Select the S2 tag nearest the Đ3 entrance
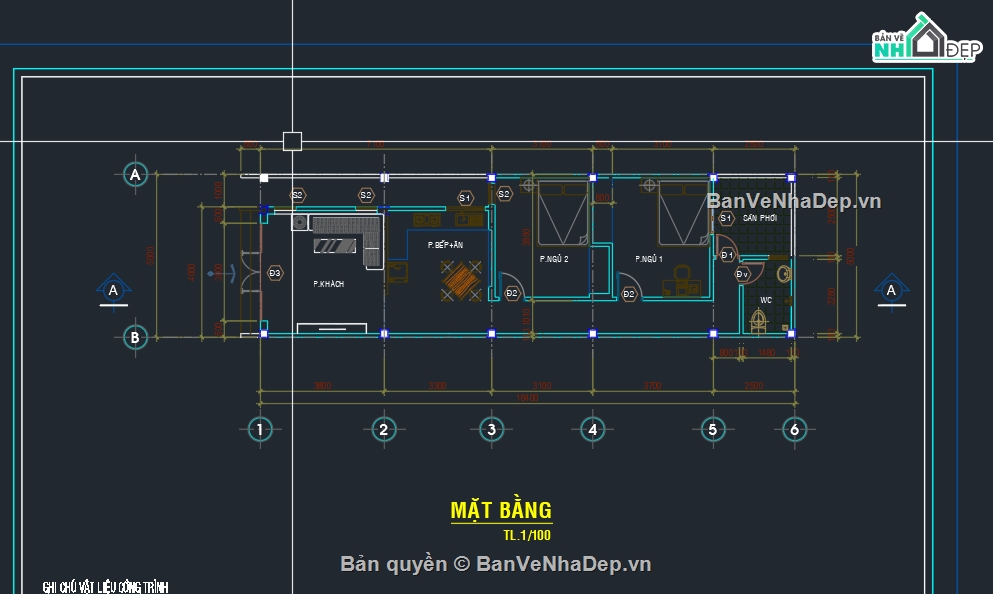Viewport: 993px width, 594px height. tap(298, 195)
